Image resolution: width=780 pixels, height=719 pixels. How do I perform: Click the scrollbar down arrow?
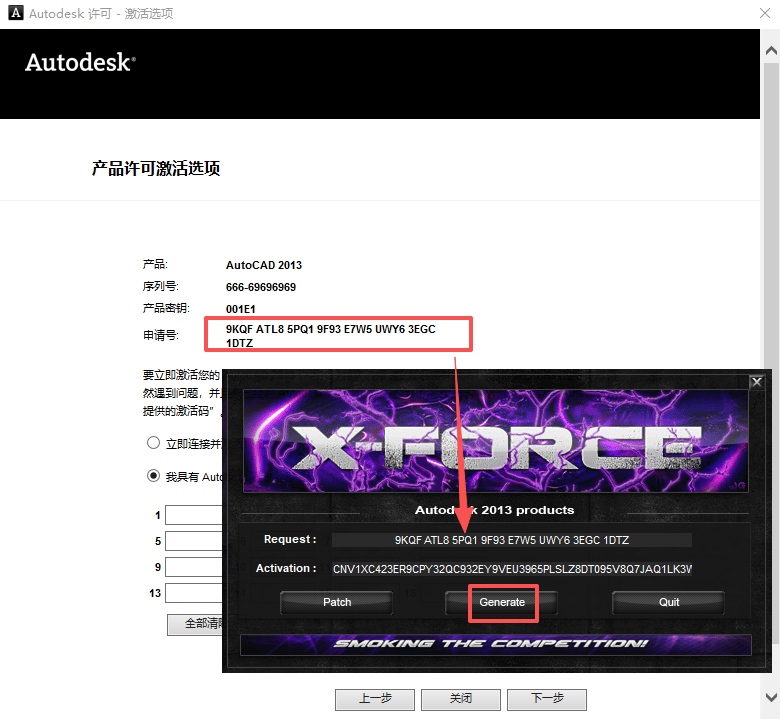pos(771,697)
